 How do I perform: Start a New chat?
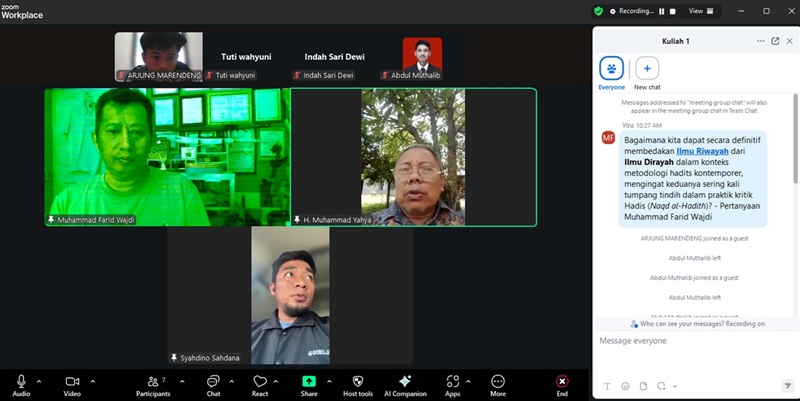pyautogui.click(x=647, y=73)
